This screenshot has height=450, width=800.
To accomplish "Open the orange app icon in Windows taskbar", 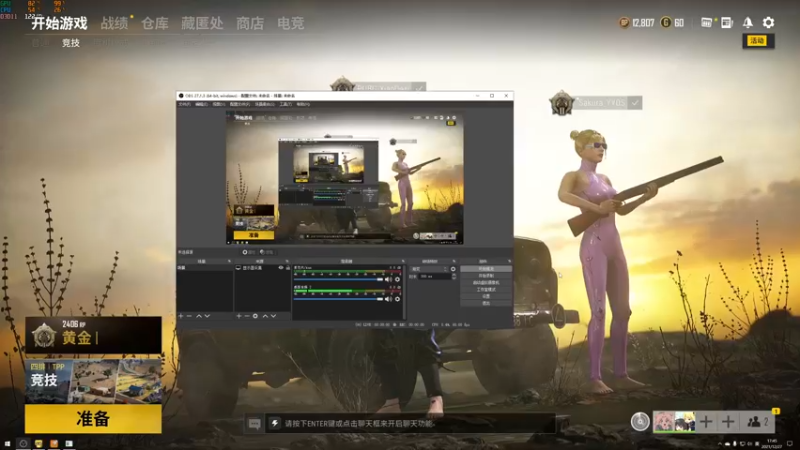I will click(x=54, y=444).
